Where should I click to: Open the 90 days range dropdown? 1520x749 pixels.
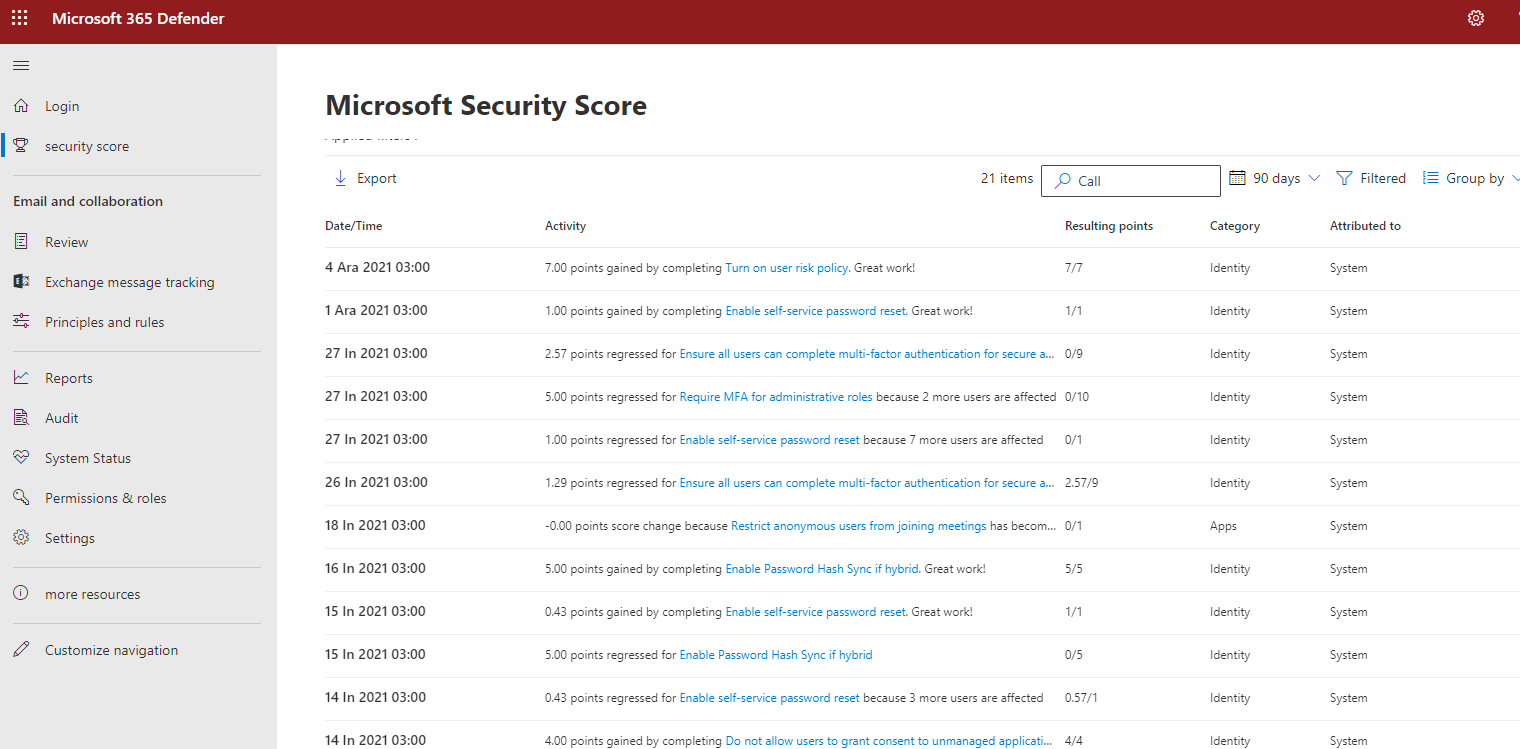click(x=1275, y=178)
